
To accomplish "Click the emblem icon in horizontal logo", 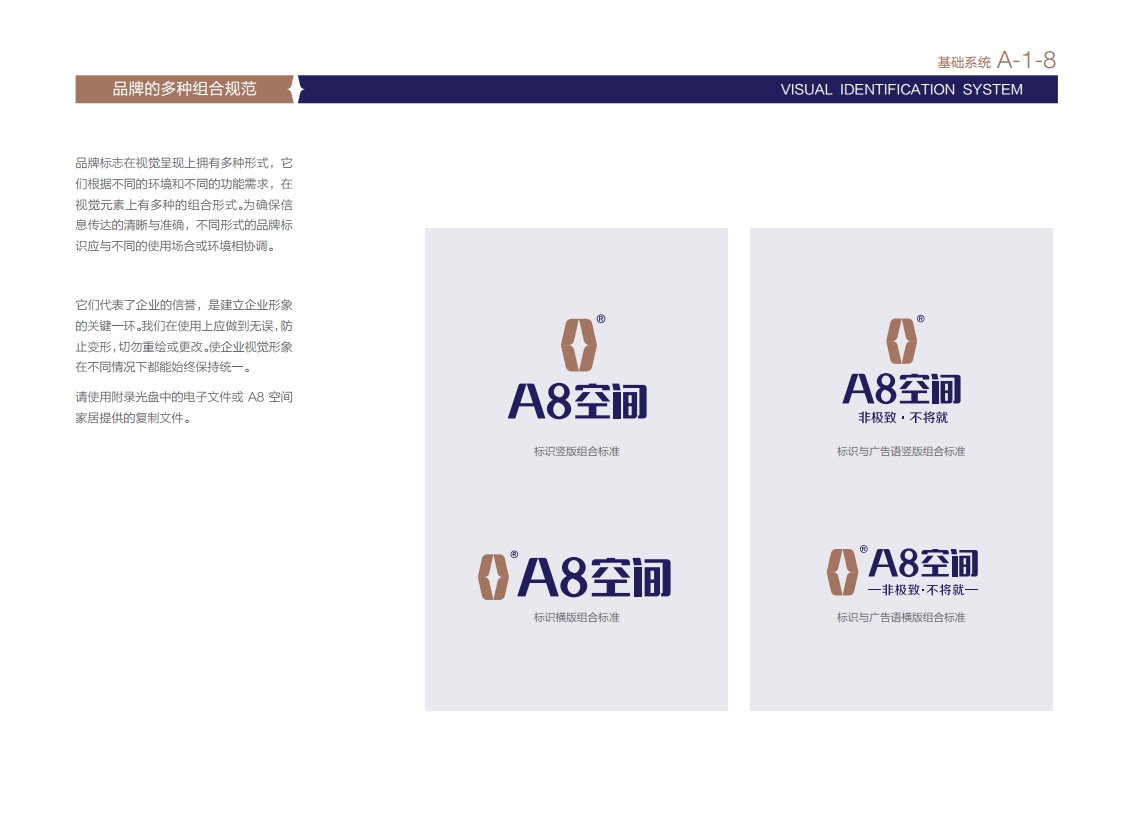I will (493, 576).
